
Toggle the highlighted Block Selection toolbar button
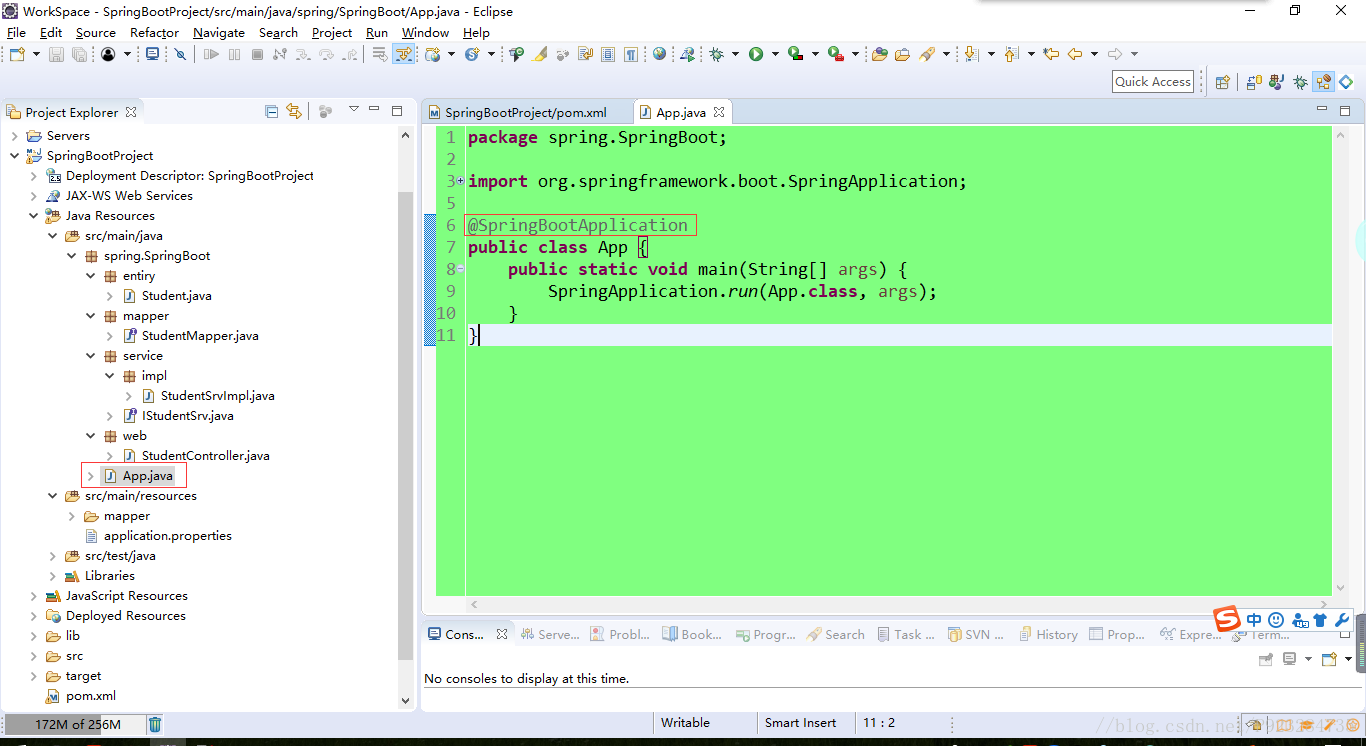403,54
